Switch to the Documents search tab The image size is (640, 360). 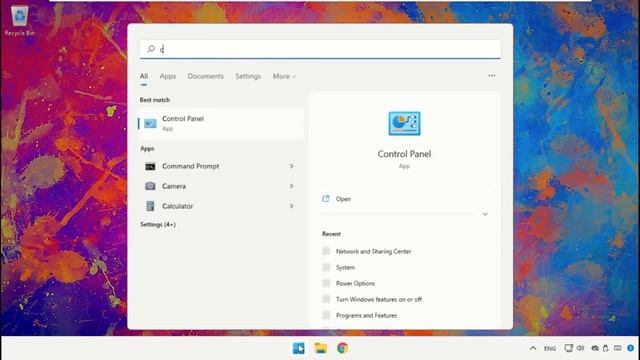[x=205, y=76]
